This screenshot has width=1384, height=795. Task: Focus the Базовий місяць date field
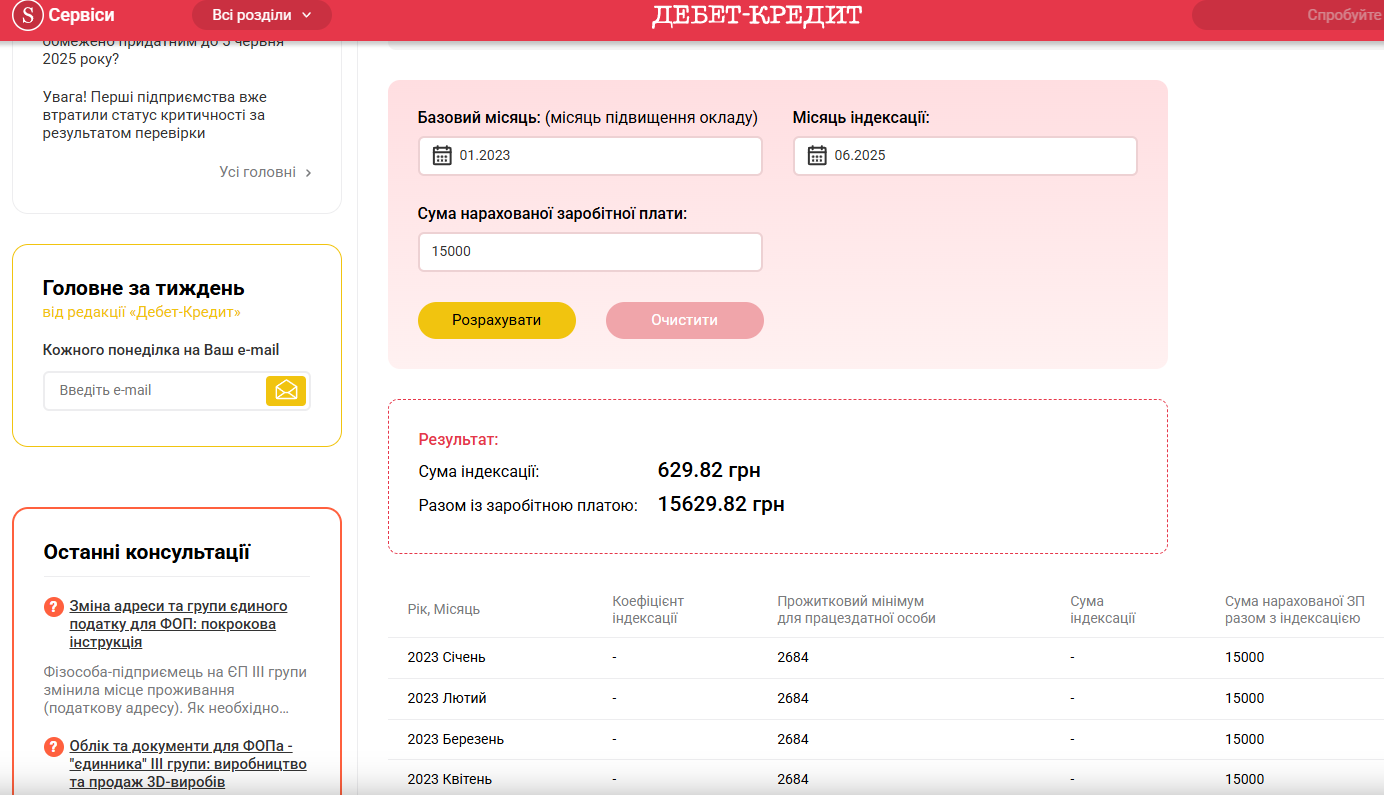click(600, 156)
